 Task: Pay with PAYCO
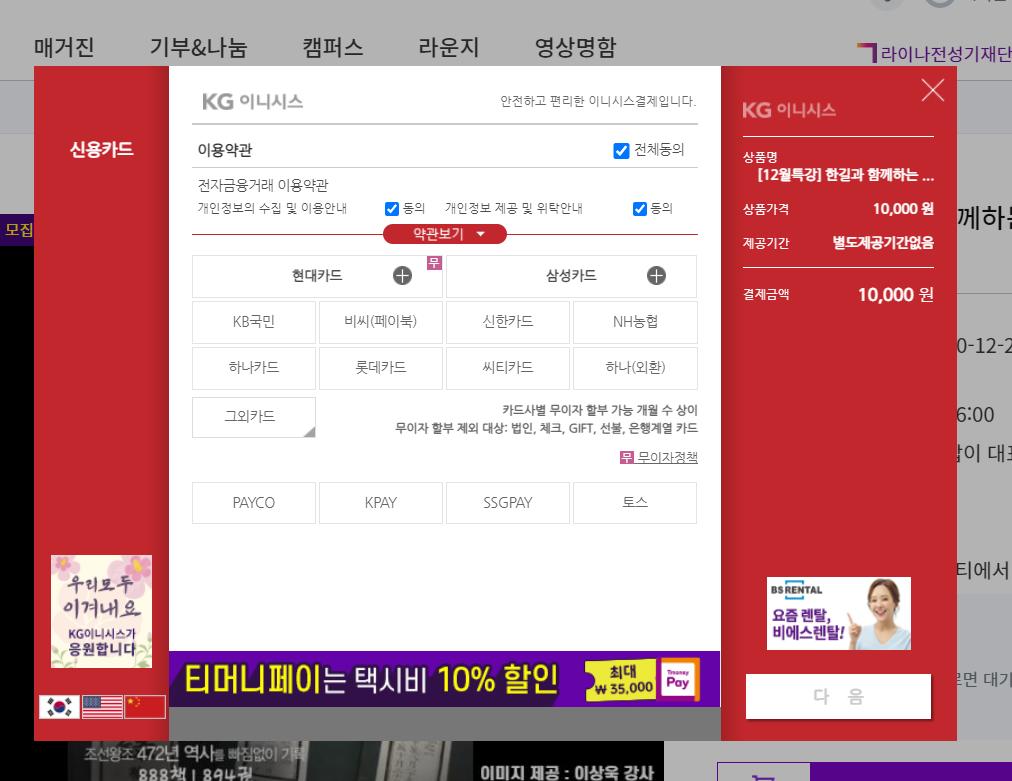(x=254, y=503)
